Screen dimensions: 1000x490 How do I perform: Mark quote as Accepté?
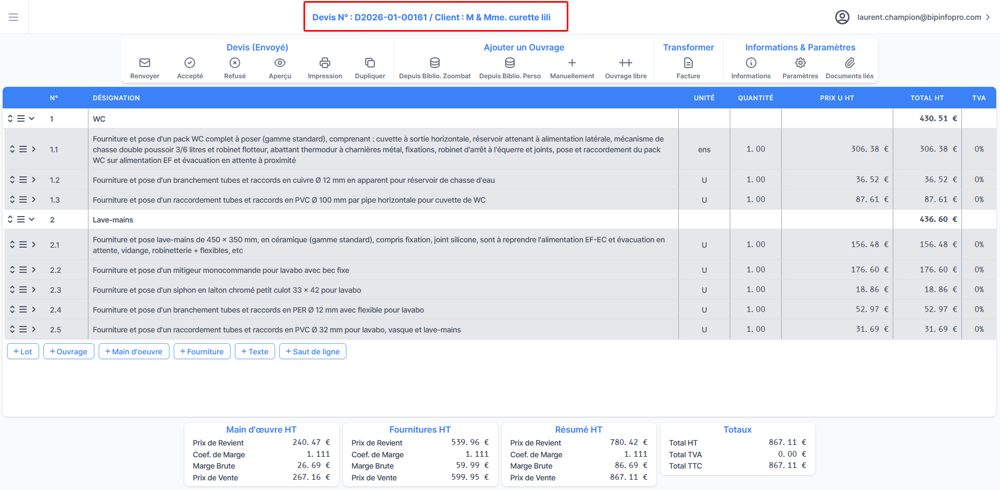coord(189,63)
